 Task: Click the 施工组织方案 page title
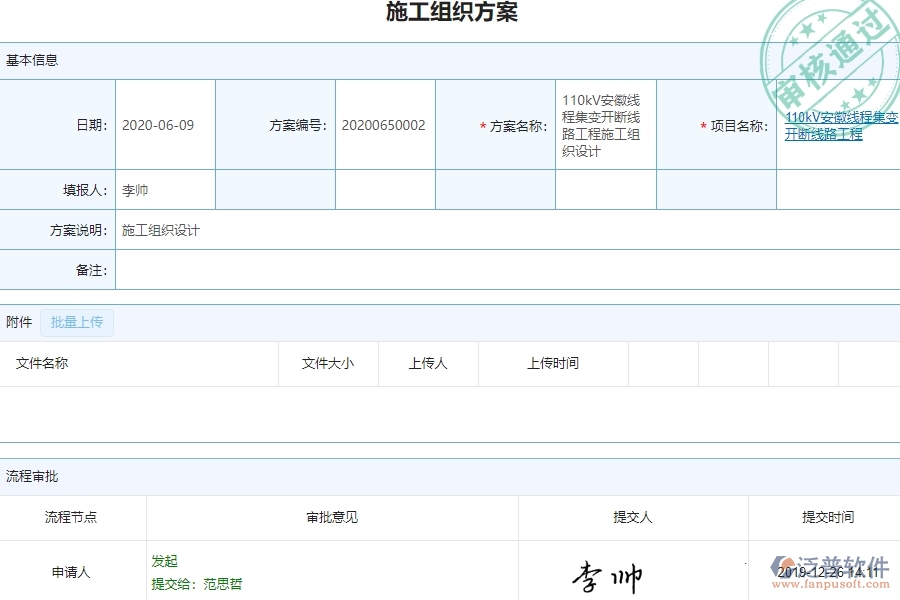tap(450, 13)
